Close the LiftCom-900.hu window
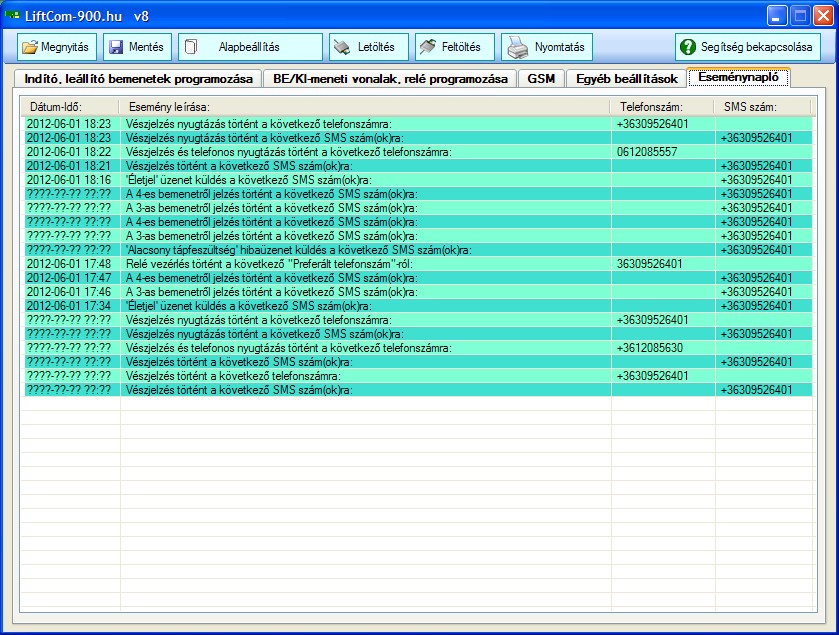 pos(823,16)
